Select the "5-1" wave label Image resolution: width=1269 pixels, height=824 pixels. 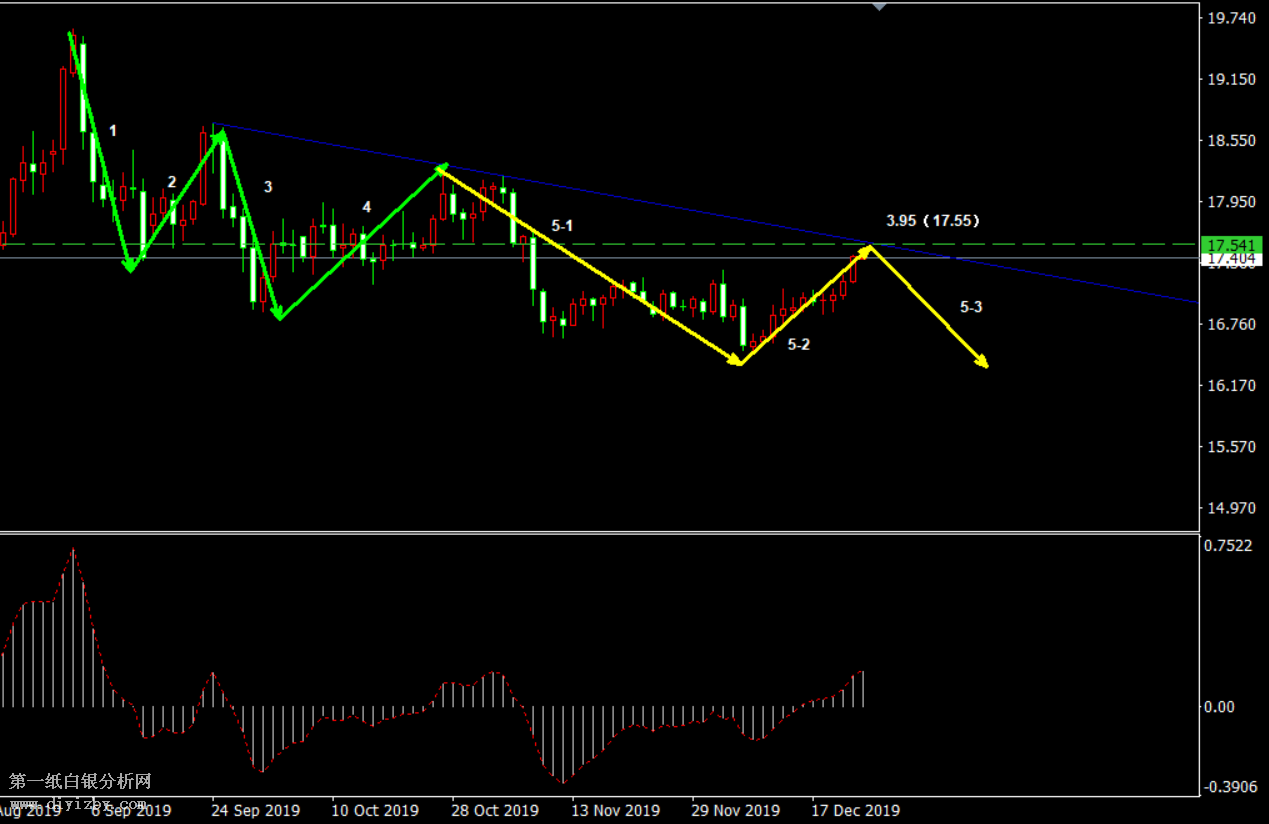coord(562,226)
